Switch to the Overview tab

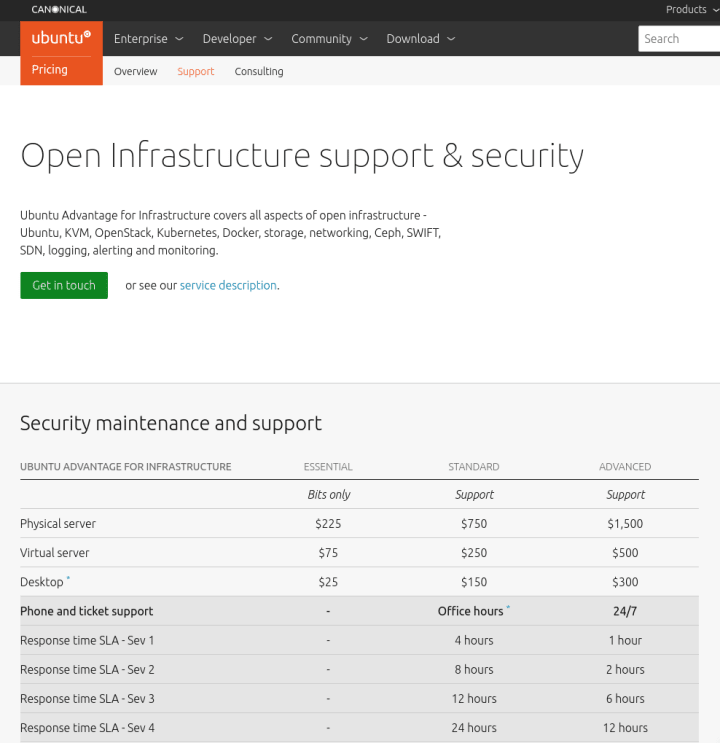[136, 72]
